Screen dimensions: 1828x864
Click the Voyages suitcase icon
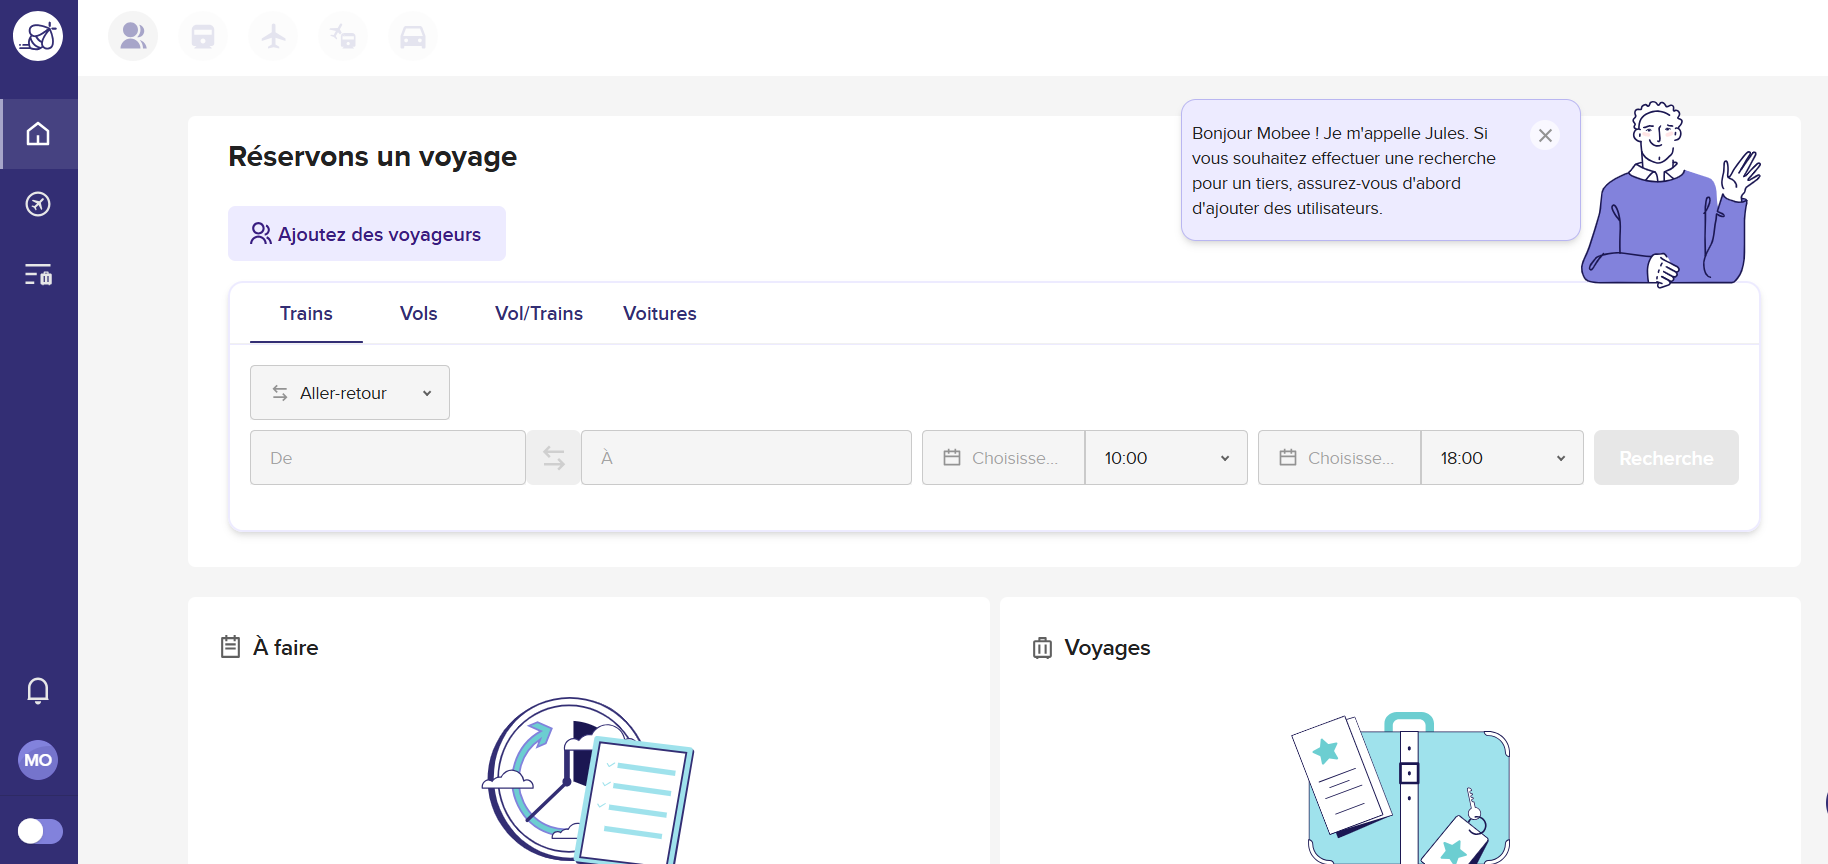click(x=1042, y=648)
